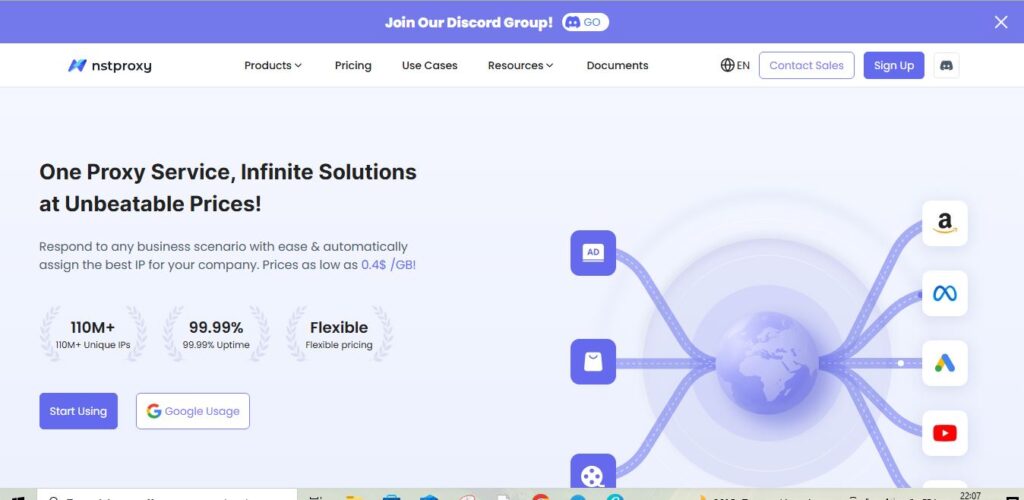The width and height of the screenshot is (1024, 500).
Task: Expand the Resources dropdown menu
Action: [520, 66]
